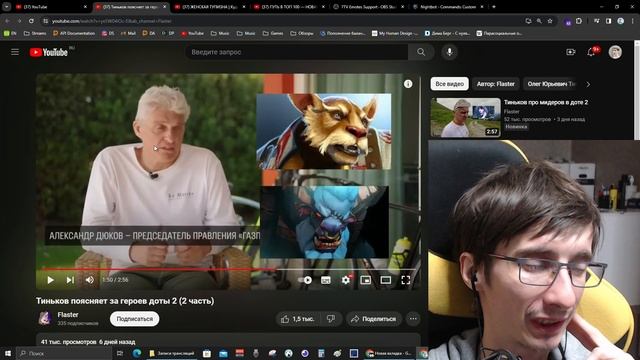This screenshot has width=640, height=360.
Task: Open Microsoft Edge from taskbar
Action: click(x=137, y=353)
